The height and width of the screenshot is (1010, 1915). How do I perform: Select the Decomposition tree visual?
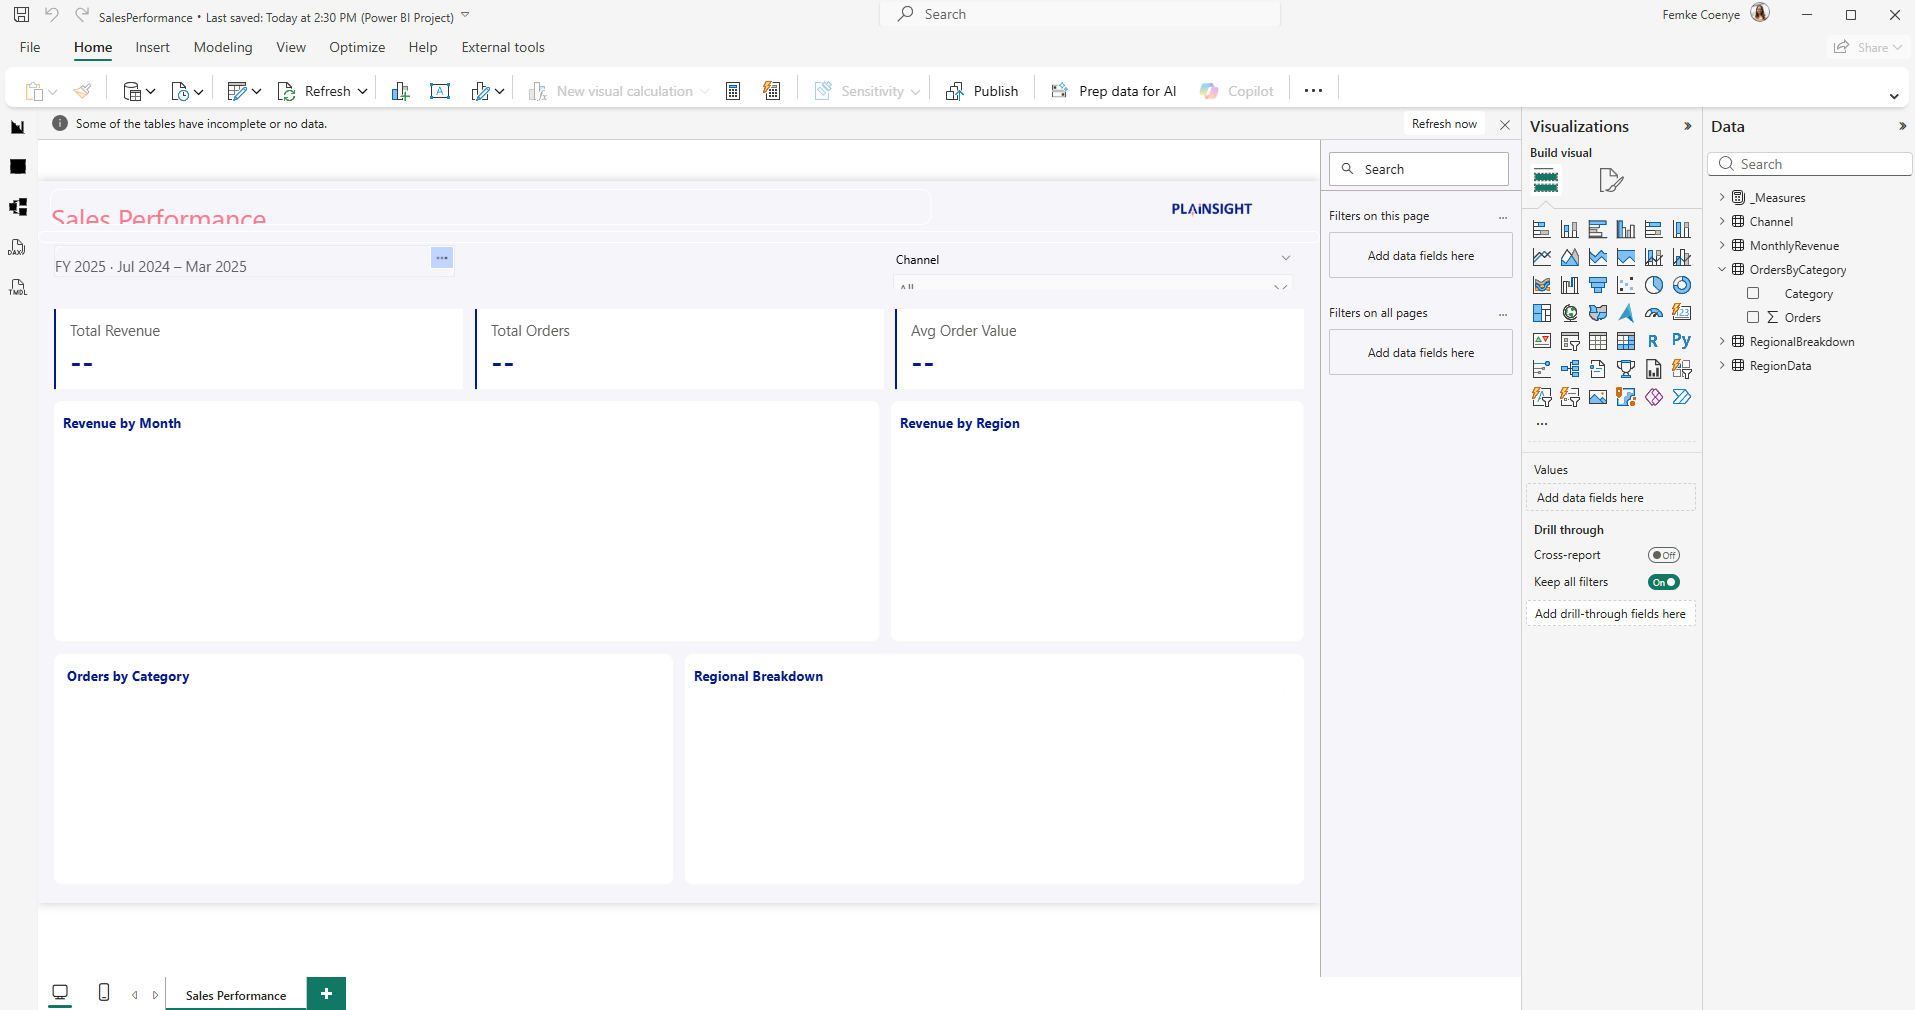pos(1570,369)
